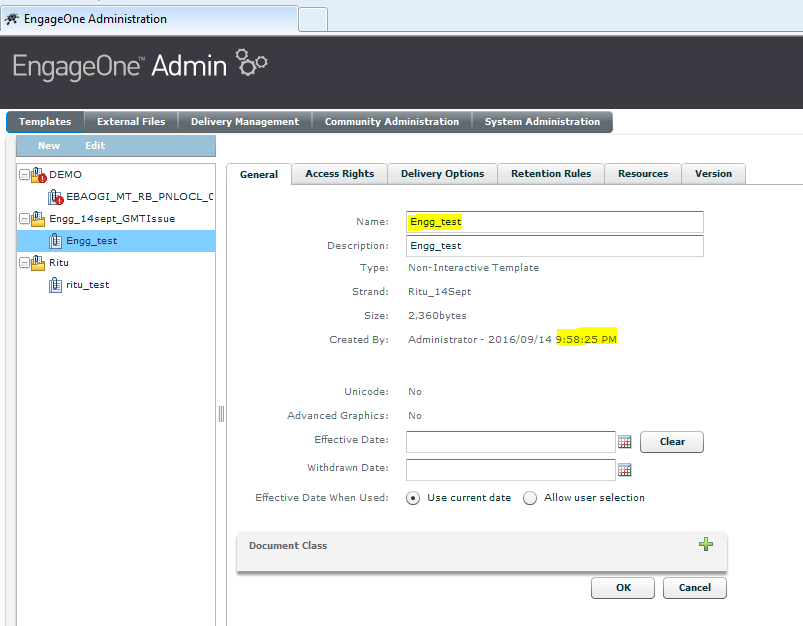Click the 'Non-Interactive Template' type value
Viewport: 803px width, 626px height.
tap(473, 268)
